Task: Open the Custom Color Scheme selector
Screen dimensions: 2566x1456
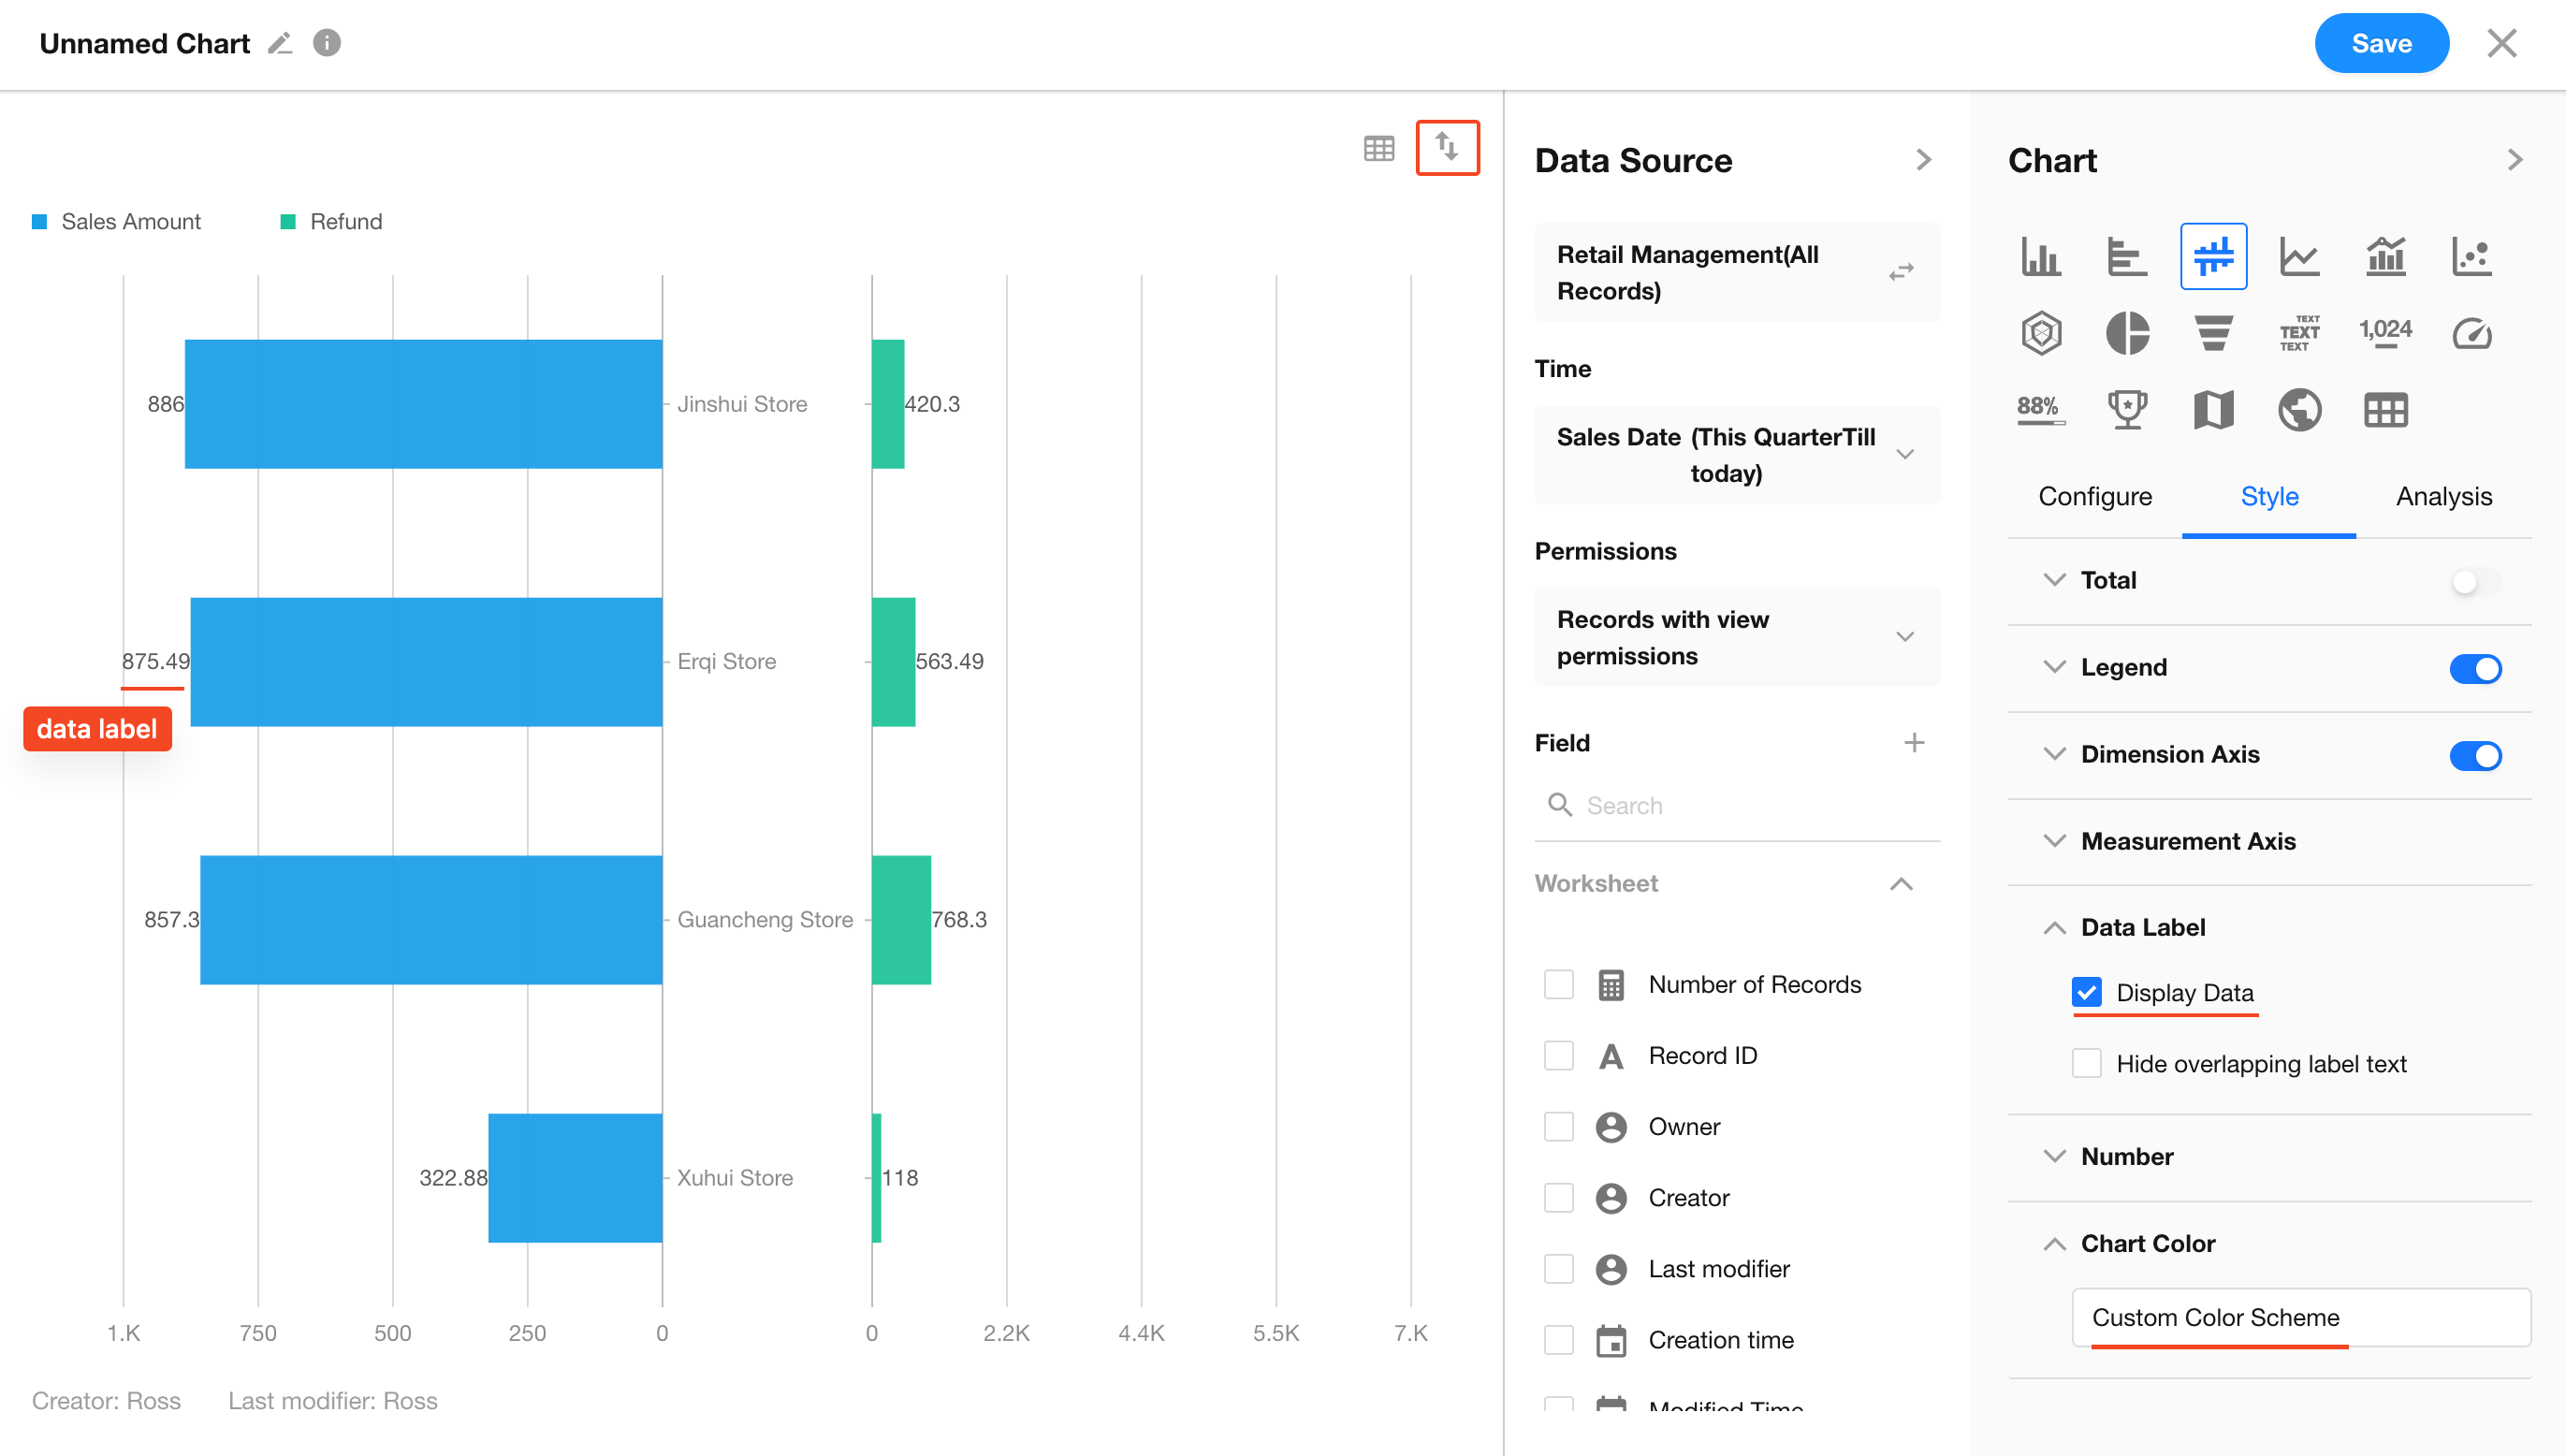Action: [2300, 1317]
